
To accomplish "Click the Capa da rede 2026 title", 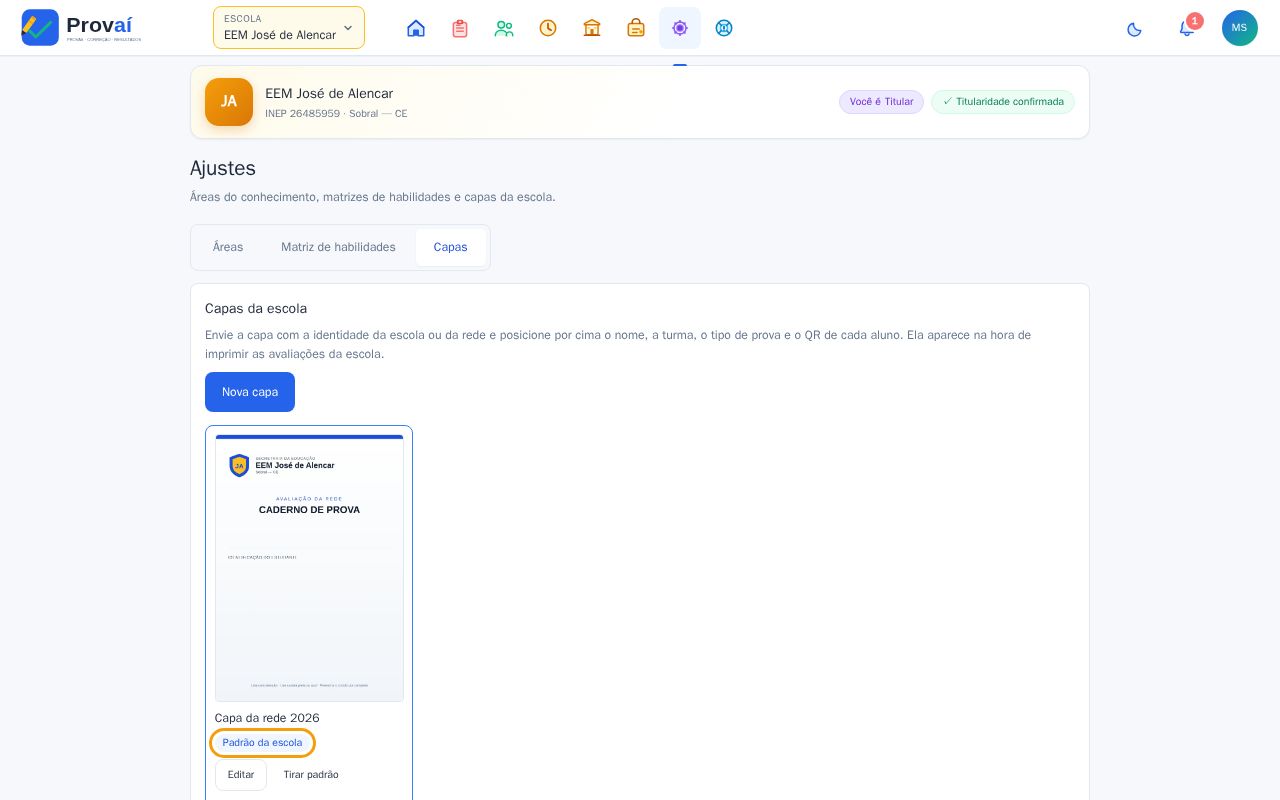I will 267,718.
